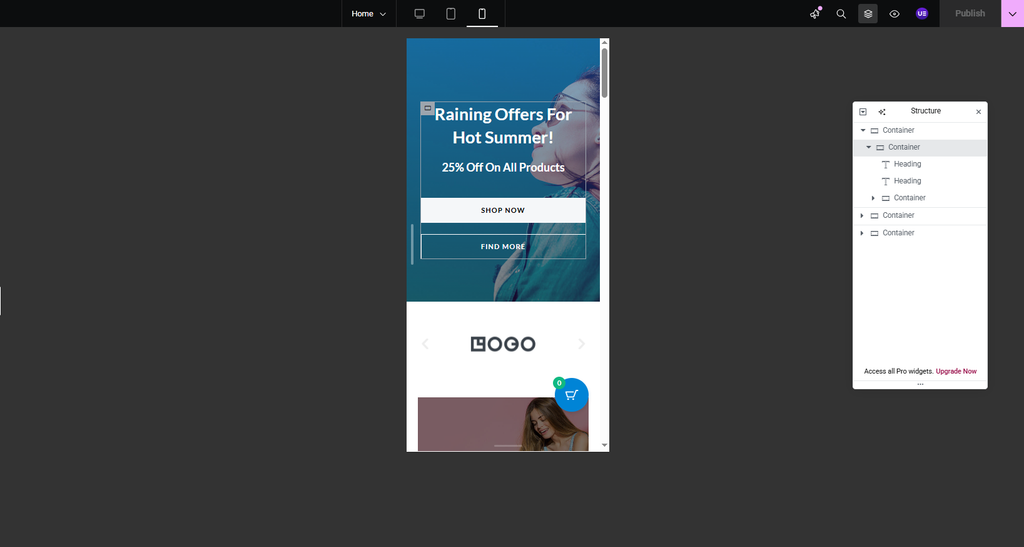Go to previous logo in carousel
The height and width of the screenshot is (547, 1024).
pyautogui.click(x=425, y=344)
